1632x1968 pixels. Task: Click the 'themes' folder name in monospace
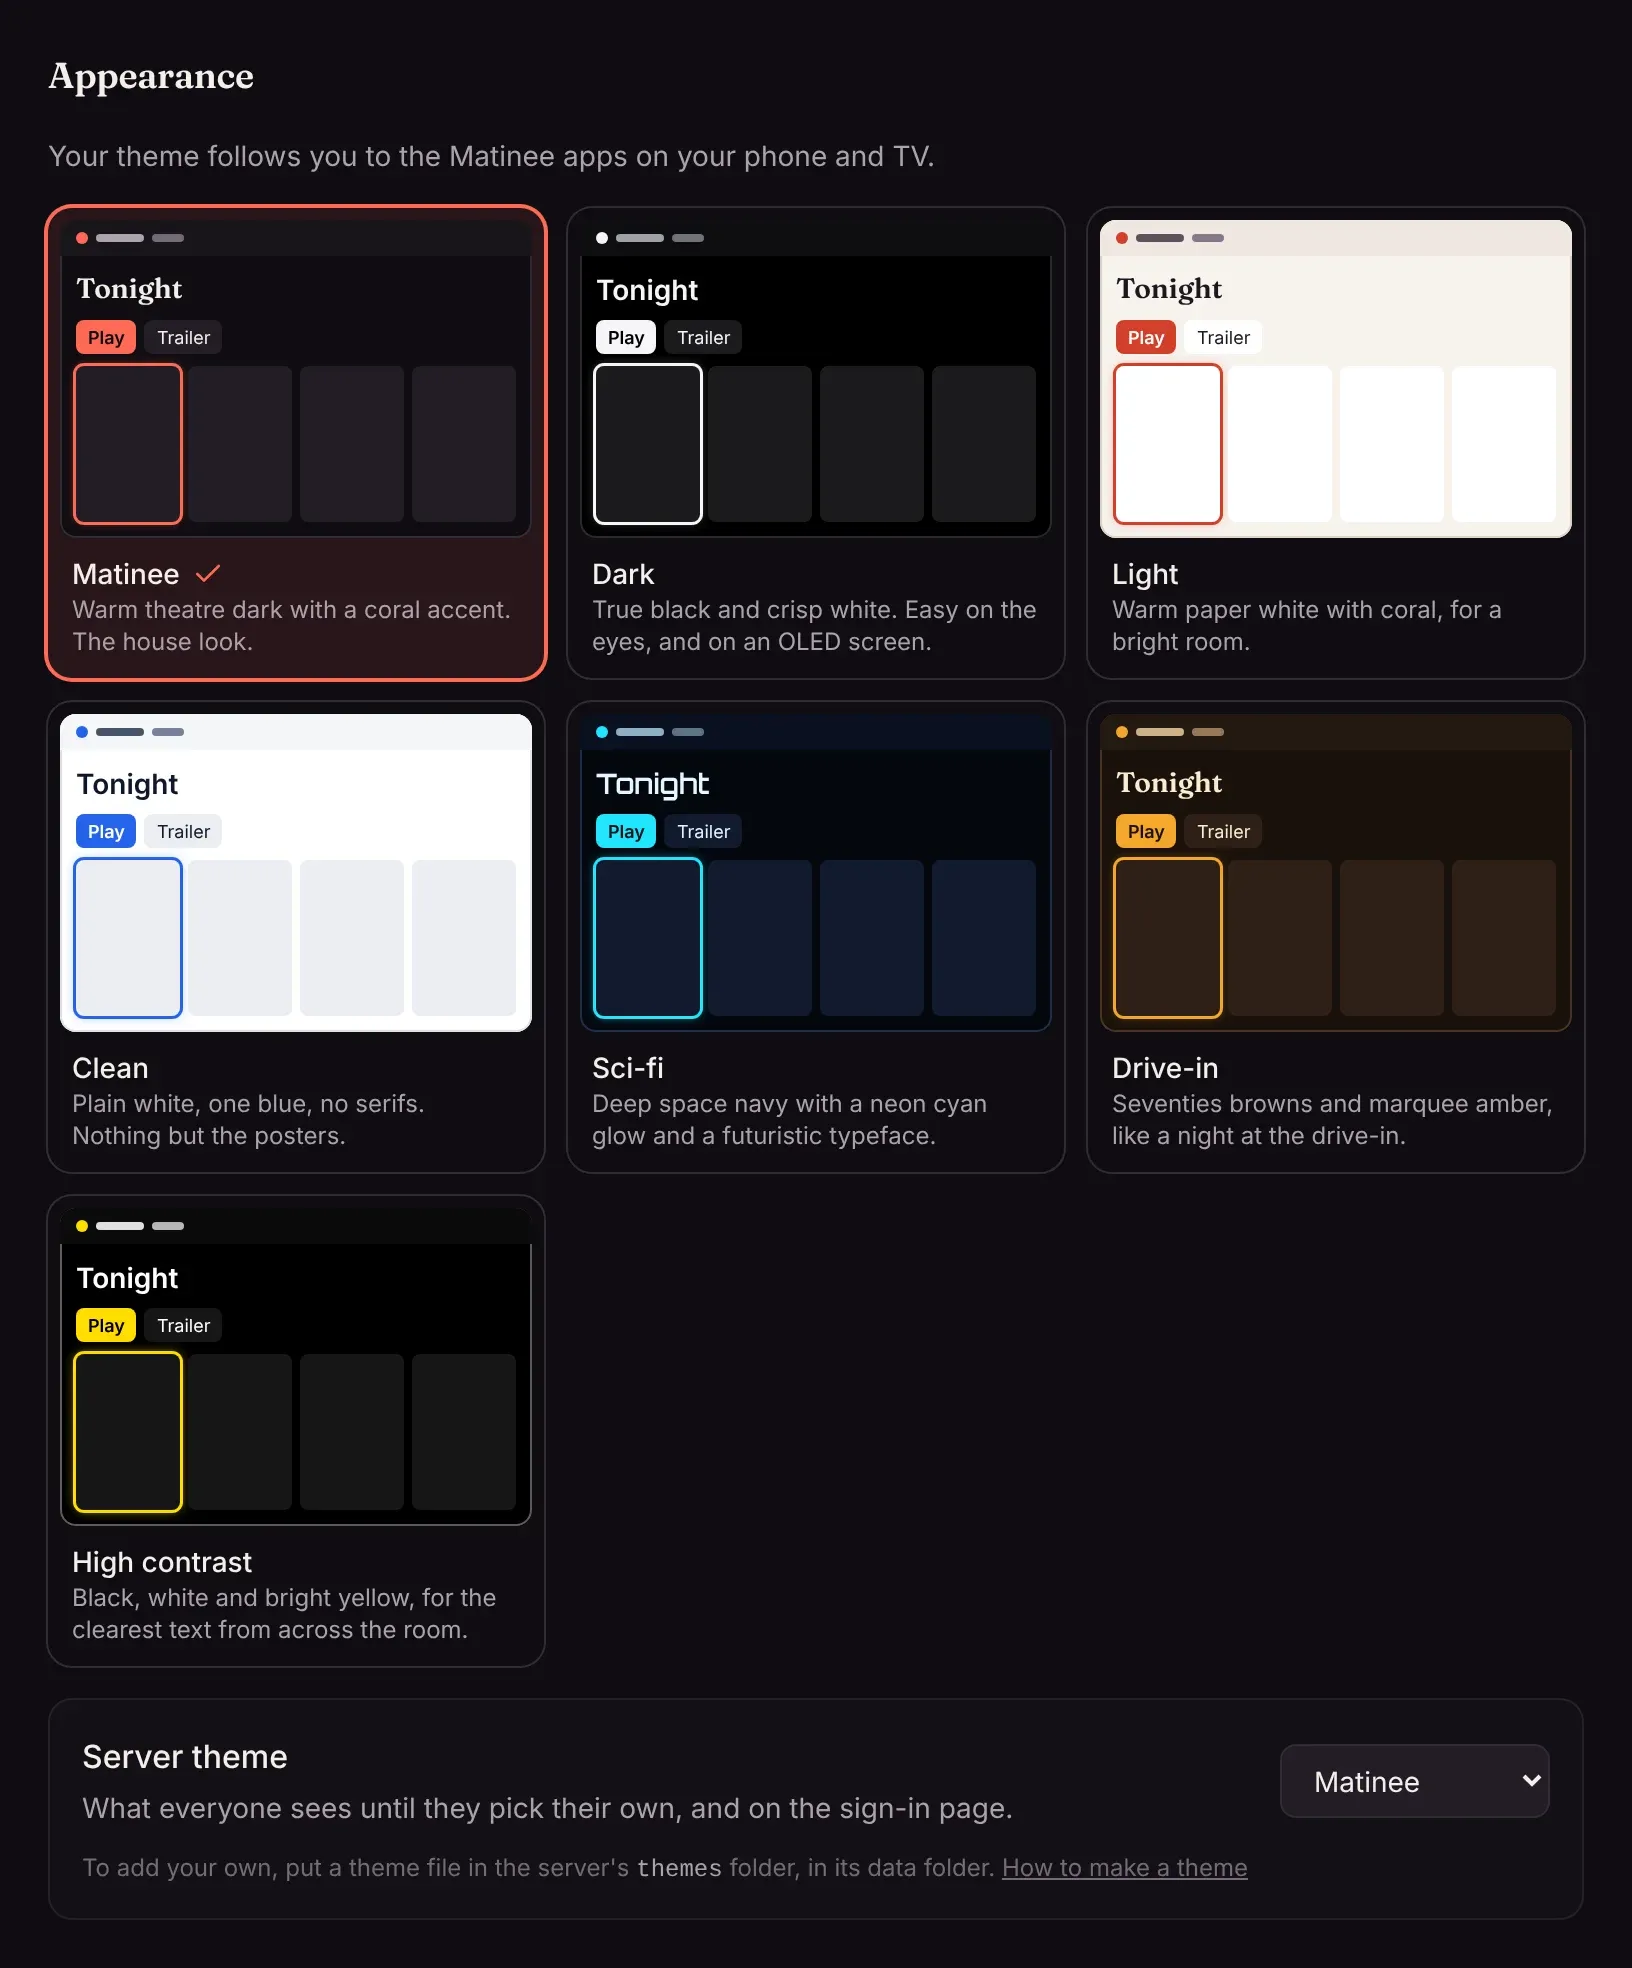click(679, 1868)
